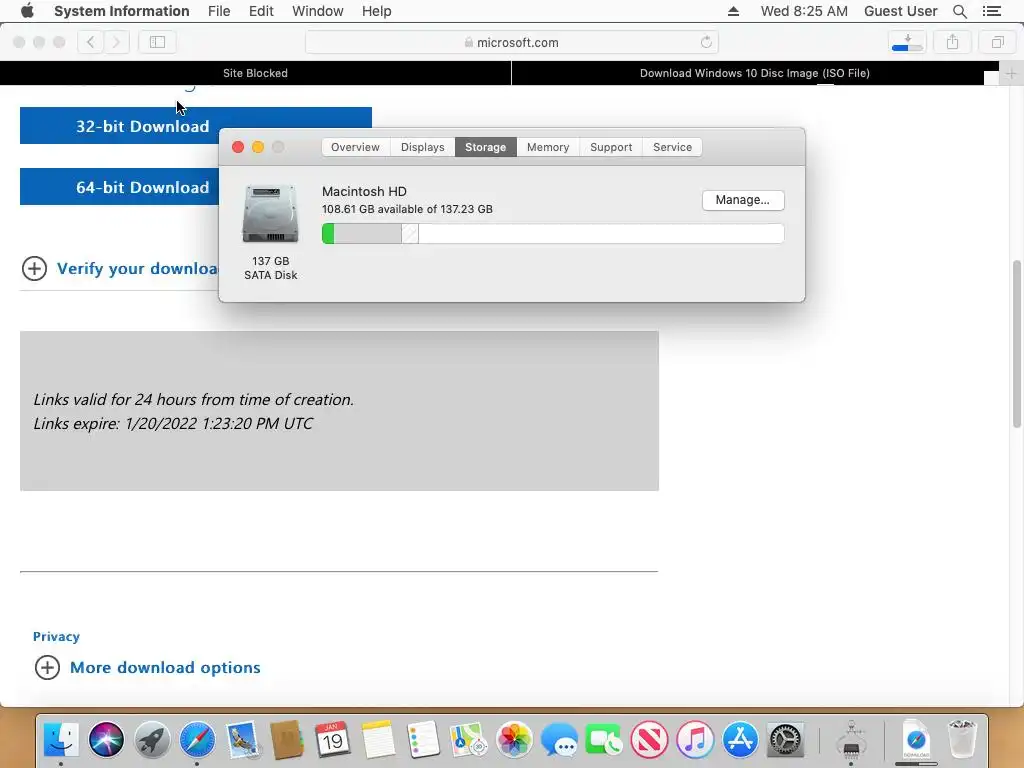Viewport: 1024px width, 768px height.
Task: Open Finder from the Dock
Action: tap(61, 740)
